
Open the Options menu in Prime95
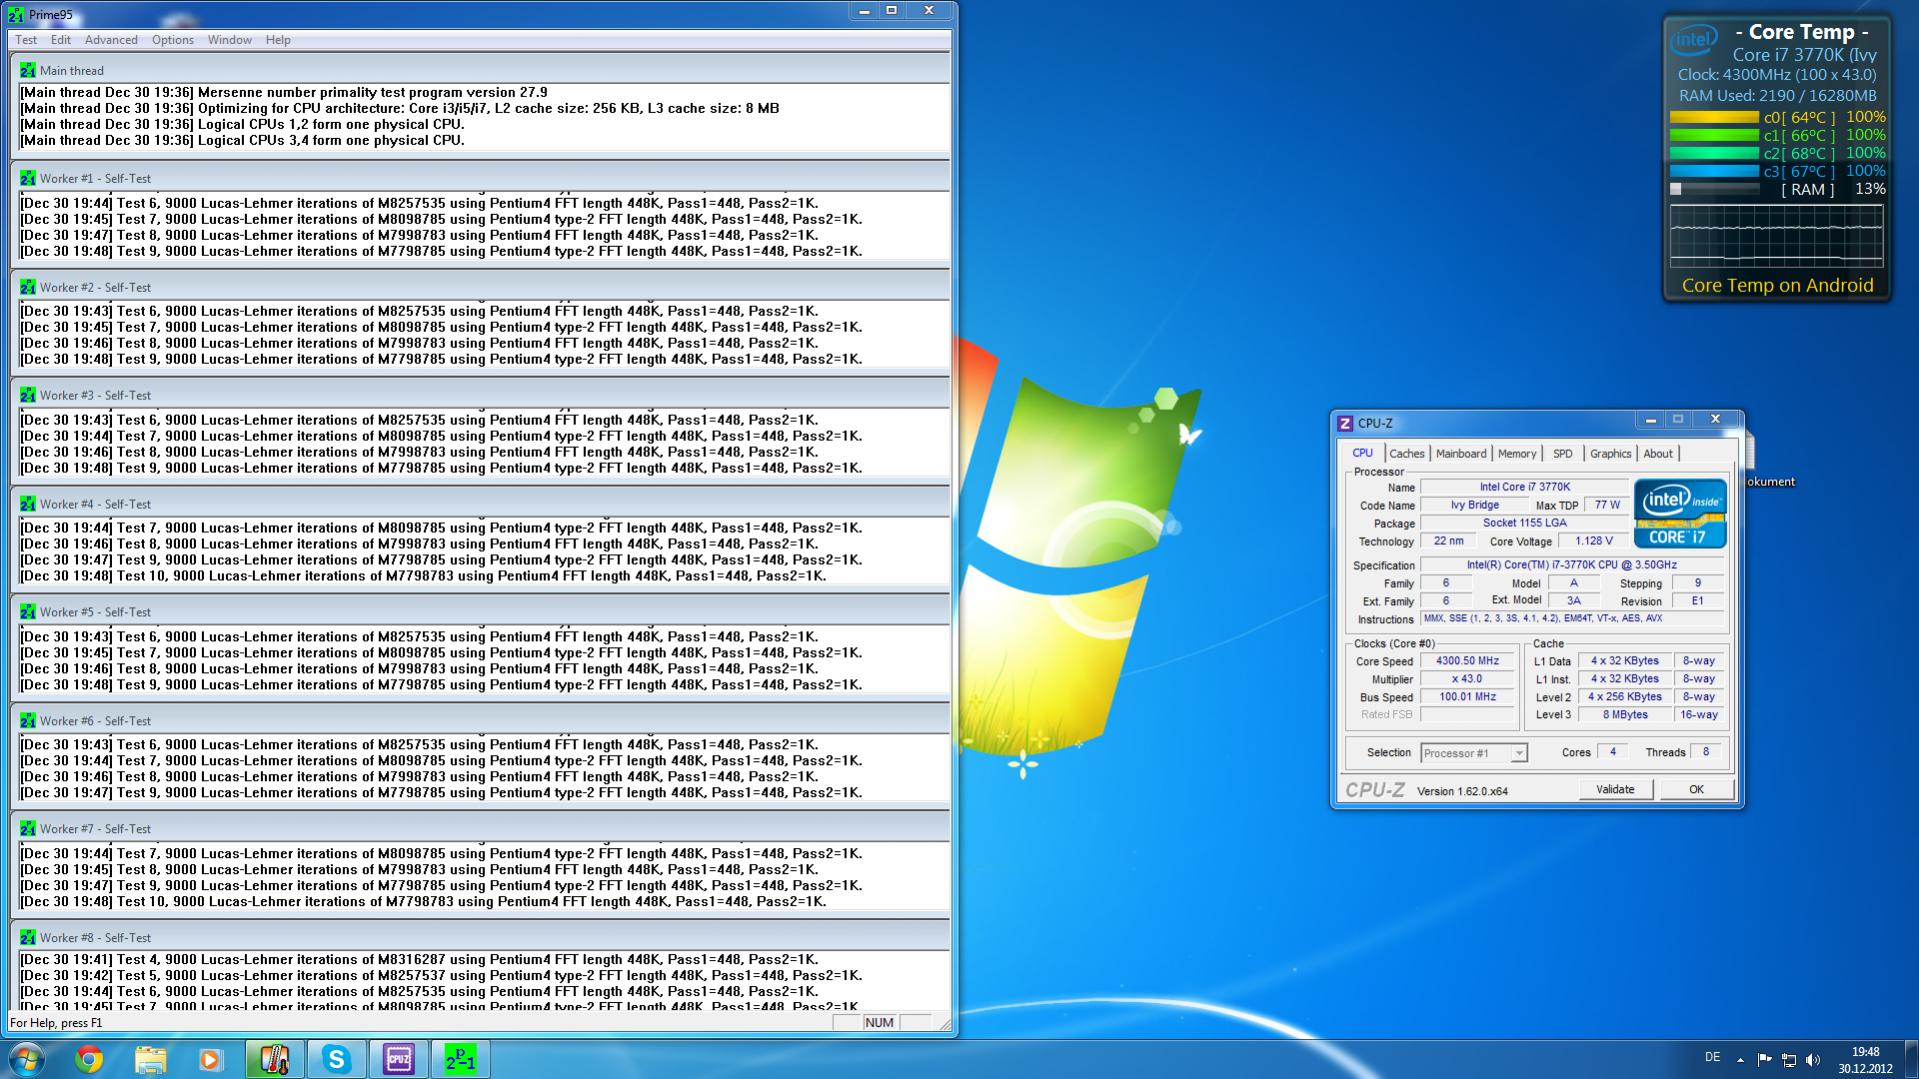pyautogui.click(x=172, y=40)
